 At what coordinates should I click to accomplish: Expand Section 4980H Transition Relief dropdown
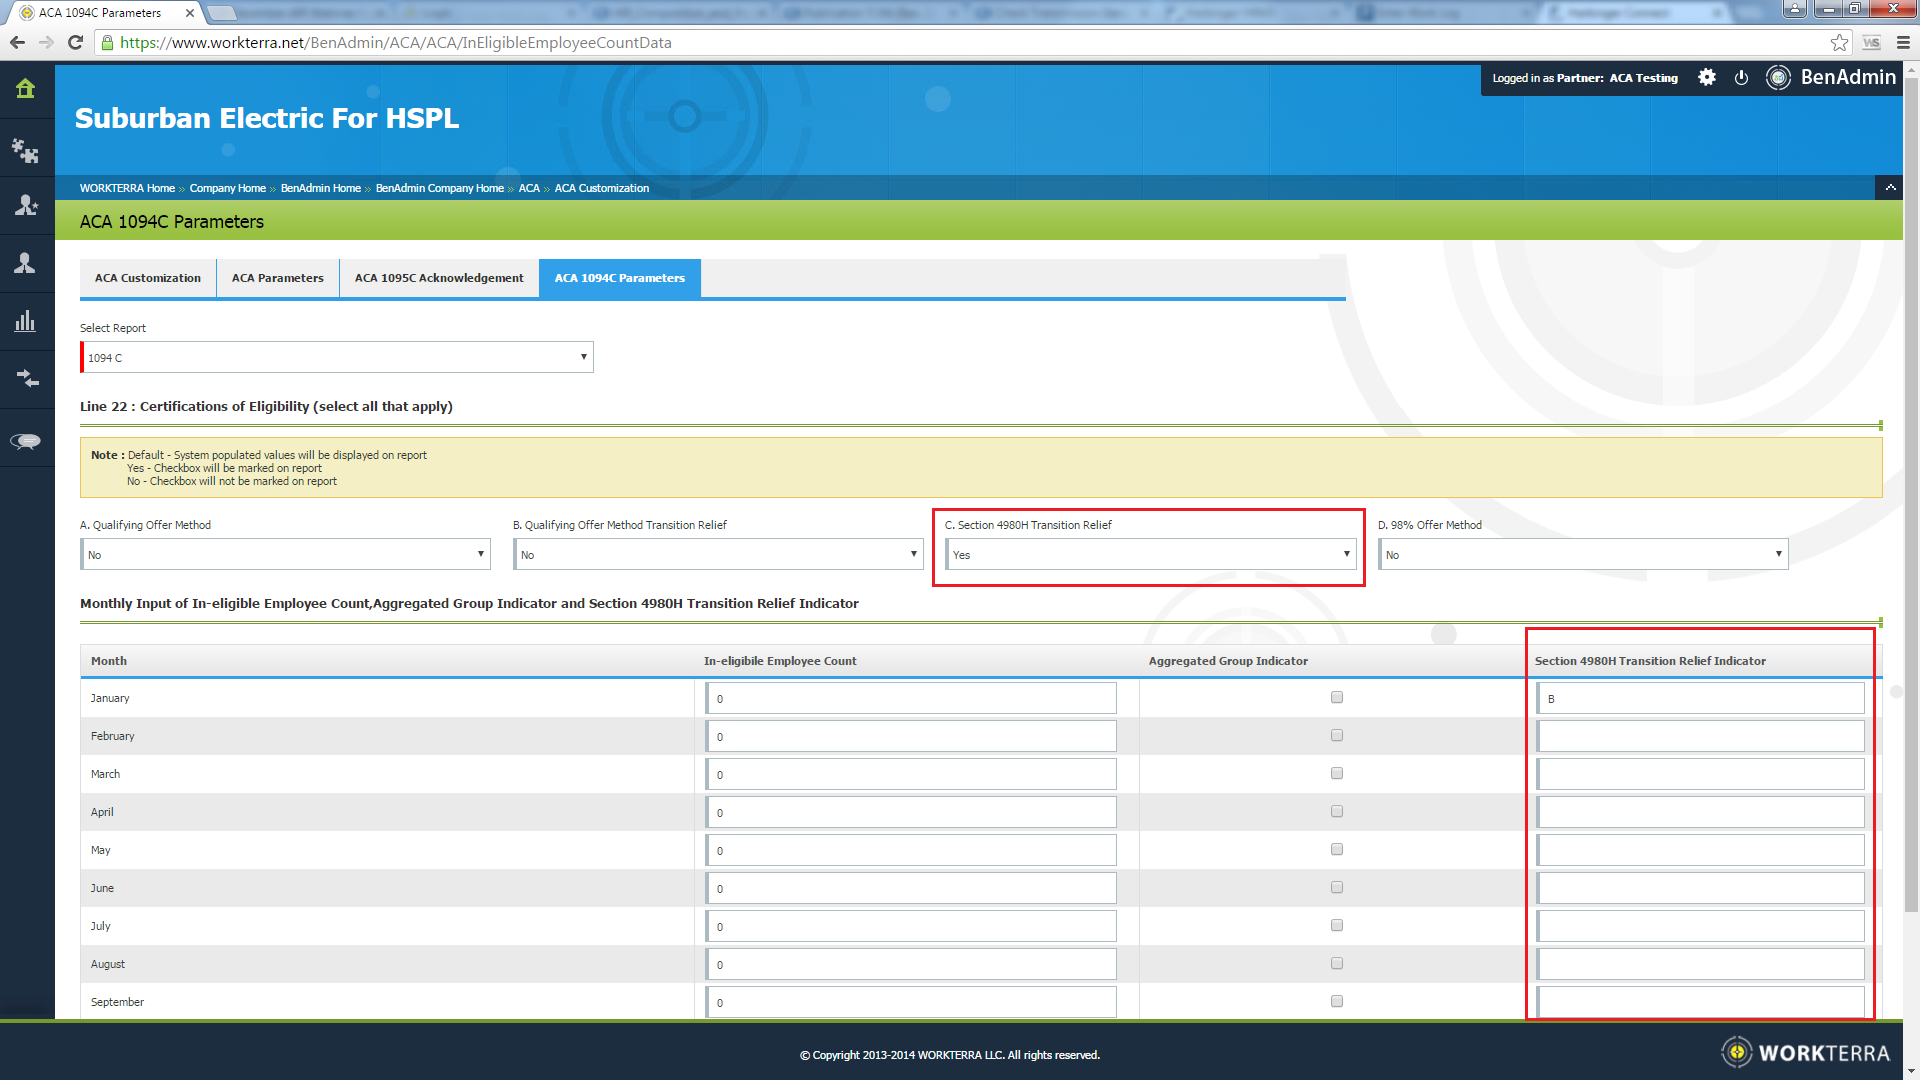pyautogui.click(x=1150, y=555)
